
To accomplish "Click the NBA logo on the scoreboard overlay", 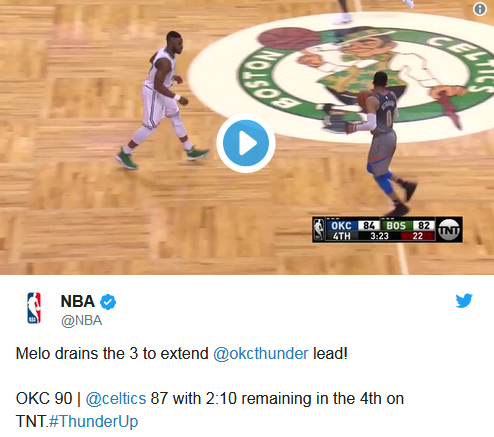I will (x=319, y=229).
